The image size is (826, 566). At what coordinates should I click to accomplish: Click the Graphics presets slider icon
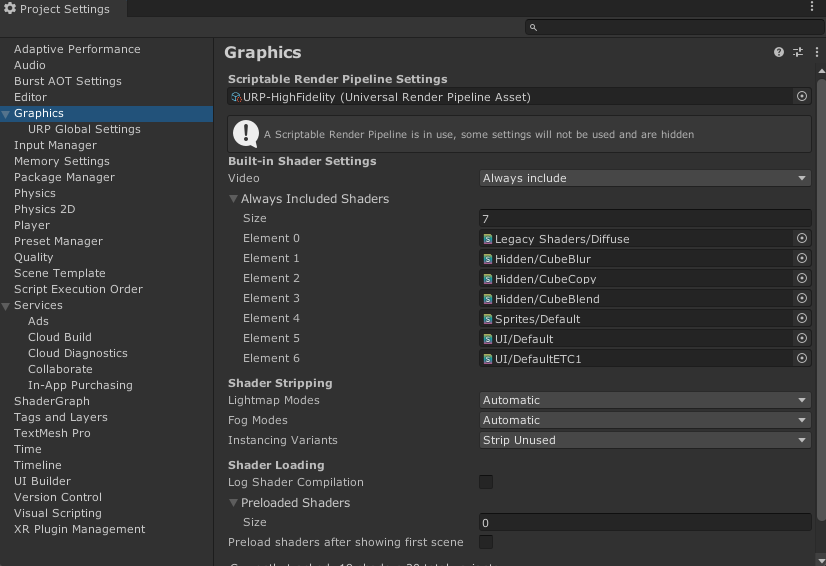click(x=797, y=52)
